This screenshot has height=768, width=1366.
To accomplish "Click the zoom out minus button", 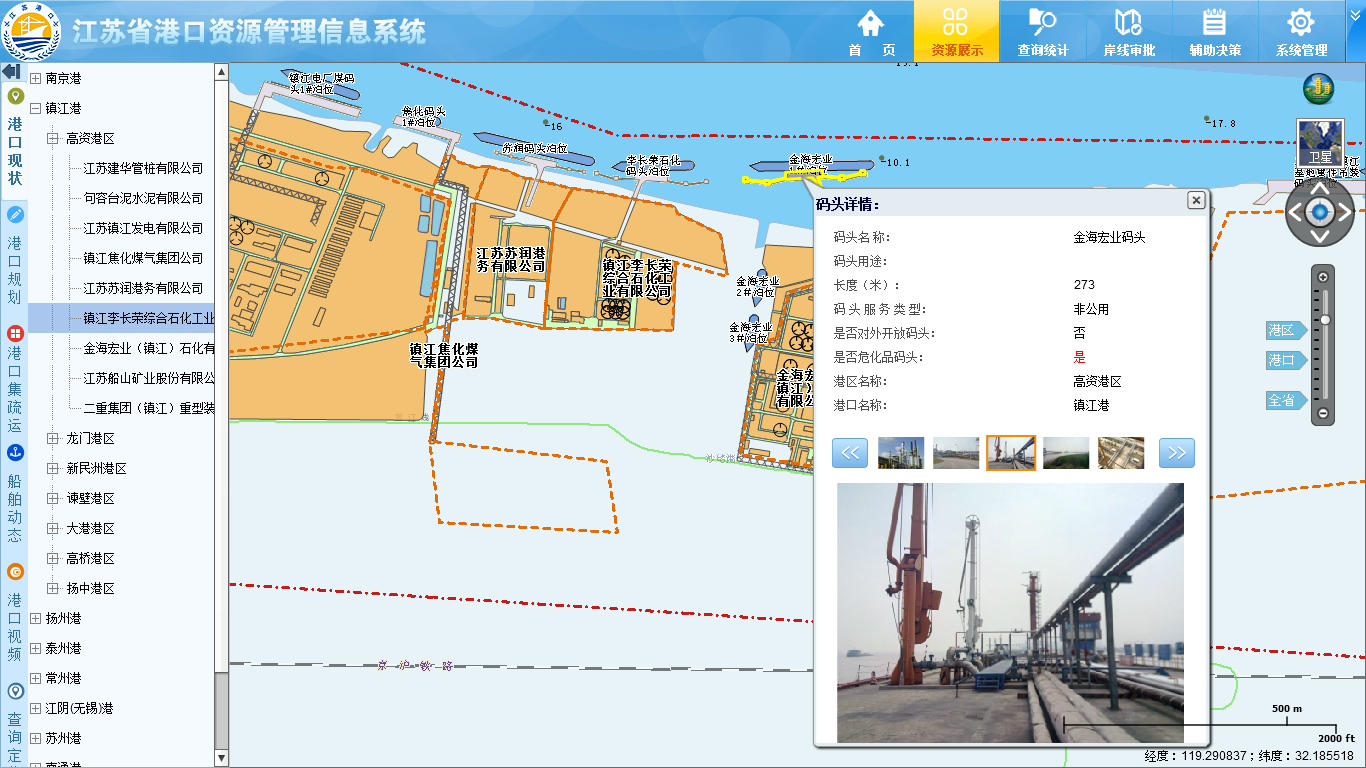I will coord(1323,413).
